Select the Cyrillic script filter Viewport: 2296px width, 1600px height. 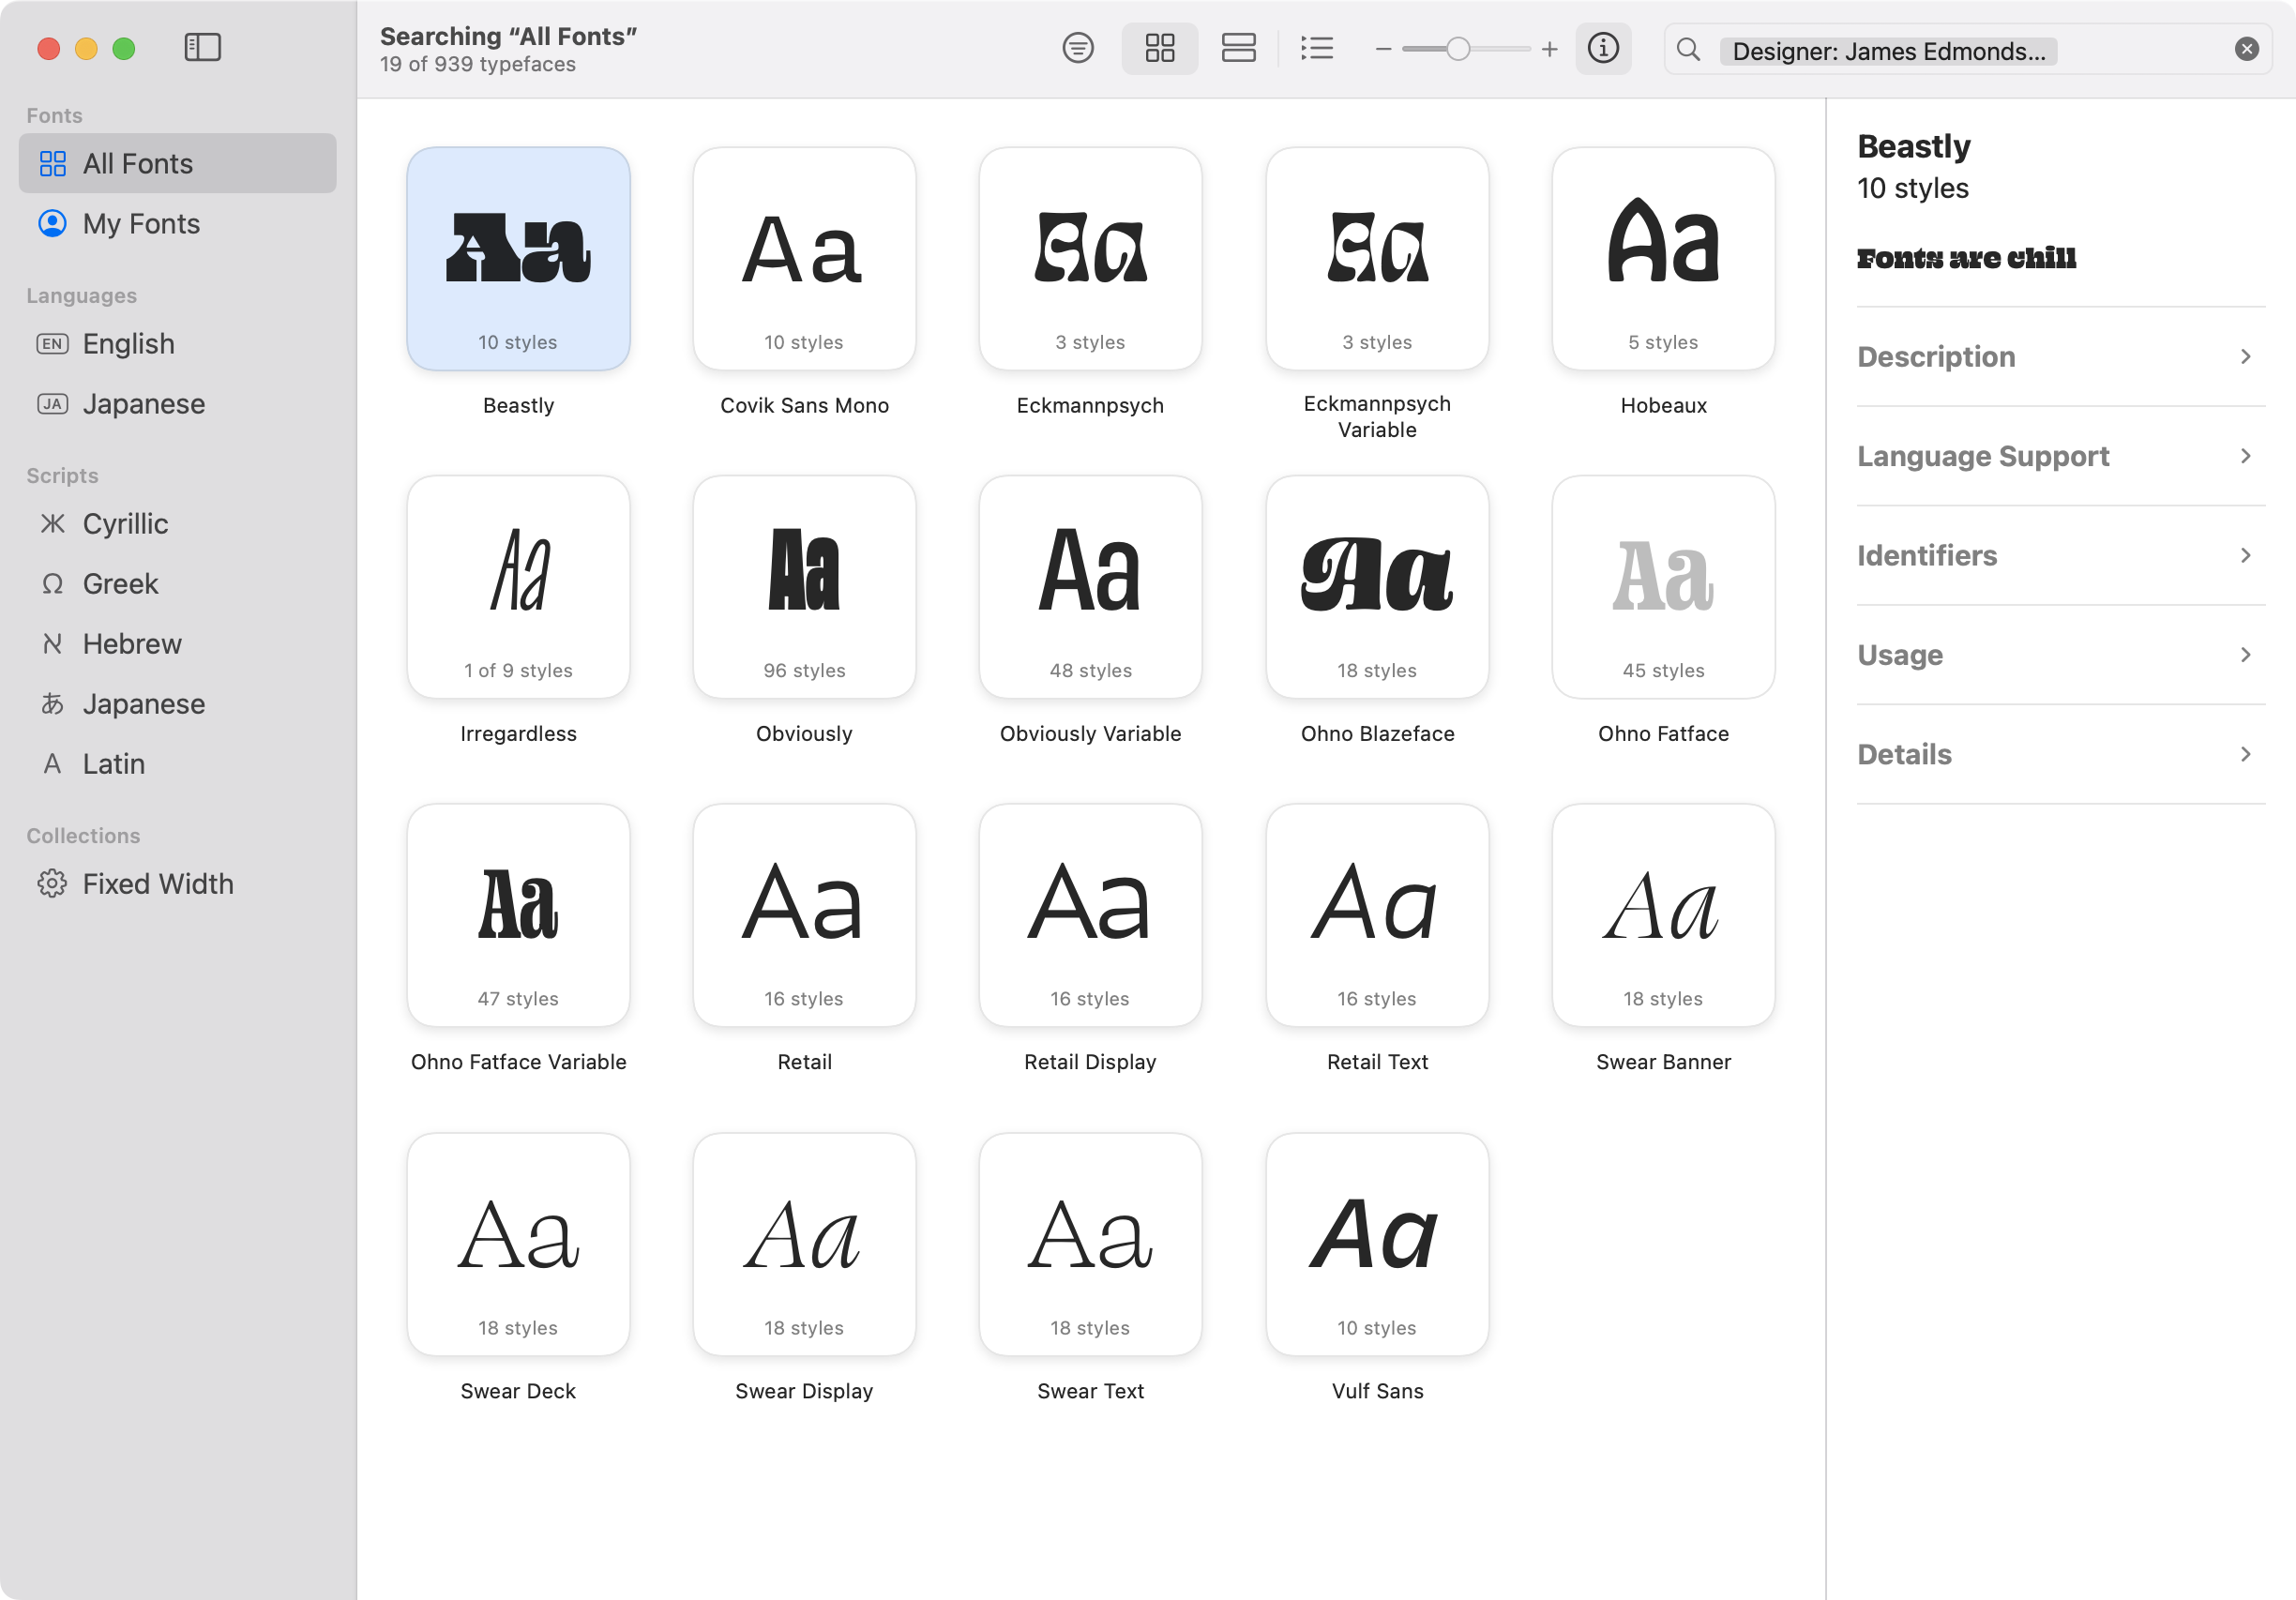click(125, 523)
